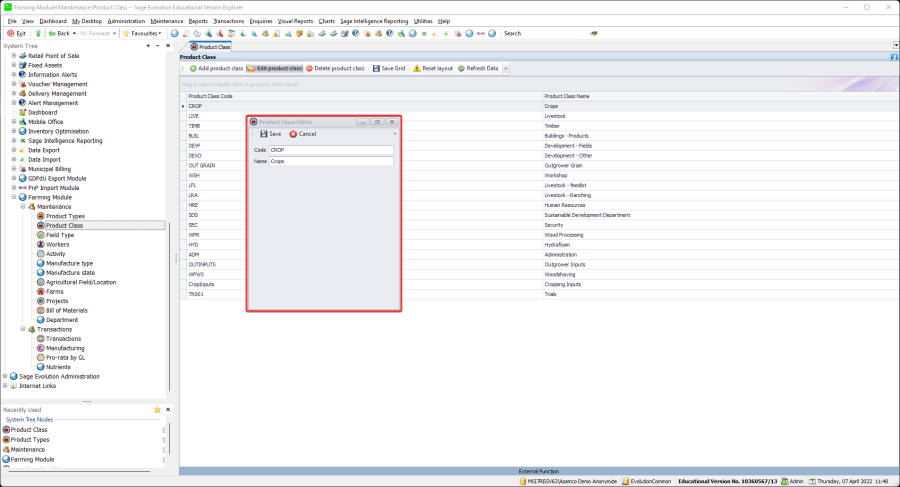Click the Code input field

click(x=331, y=150)
